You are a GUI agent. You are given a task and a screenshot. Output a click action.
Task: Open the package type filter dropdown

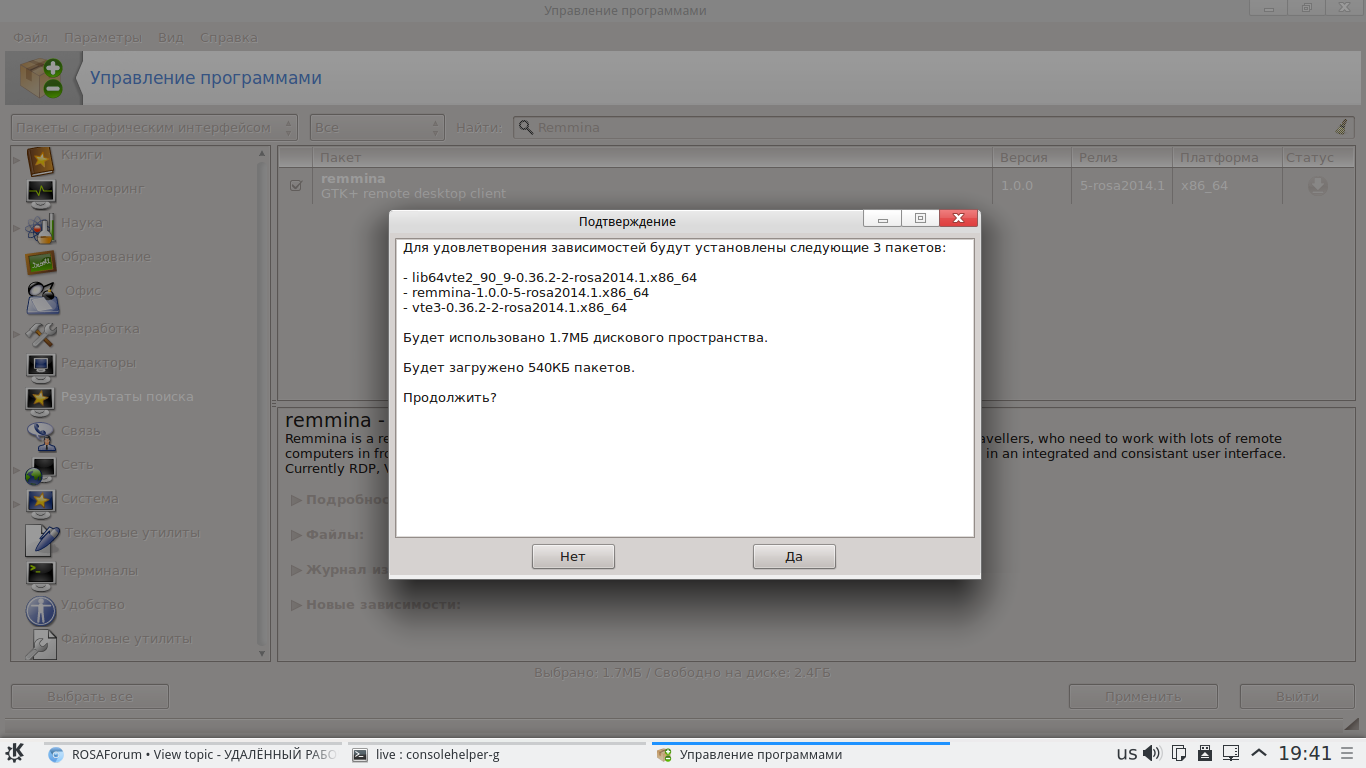154,127
